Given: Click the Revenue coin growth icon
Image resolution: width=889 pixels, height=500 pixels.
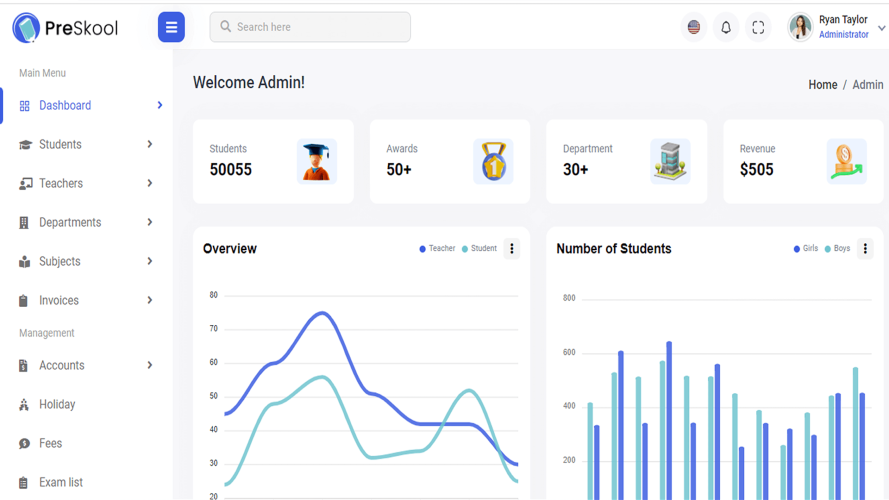Looking at the screenshot, I should click(x=846, y=162).
